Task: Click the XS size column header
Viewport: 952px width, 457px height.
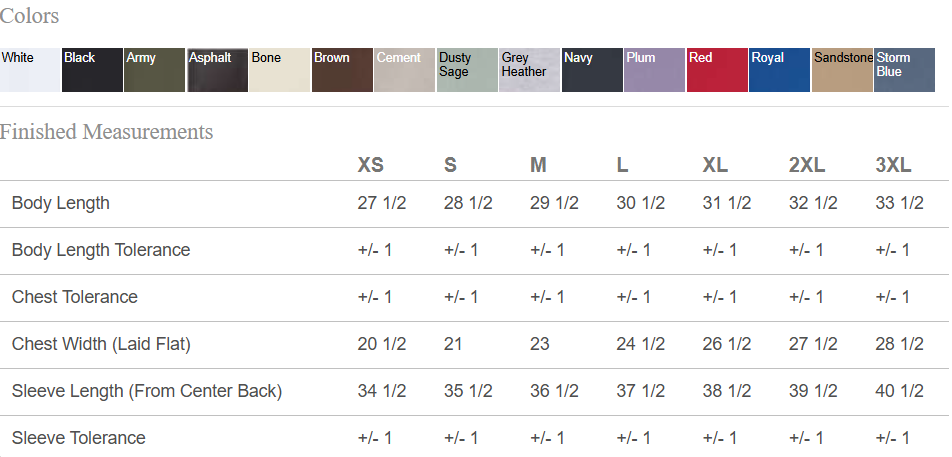Action: coord(370,165)
